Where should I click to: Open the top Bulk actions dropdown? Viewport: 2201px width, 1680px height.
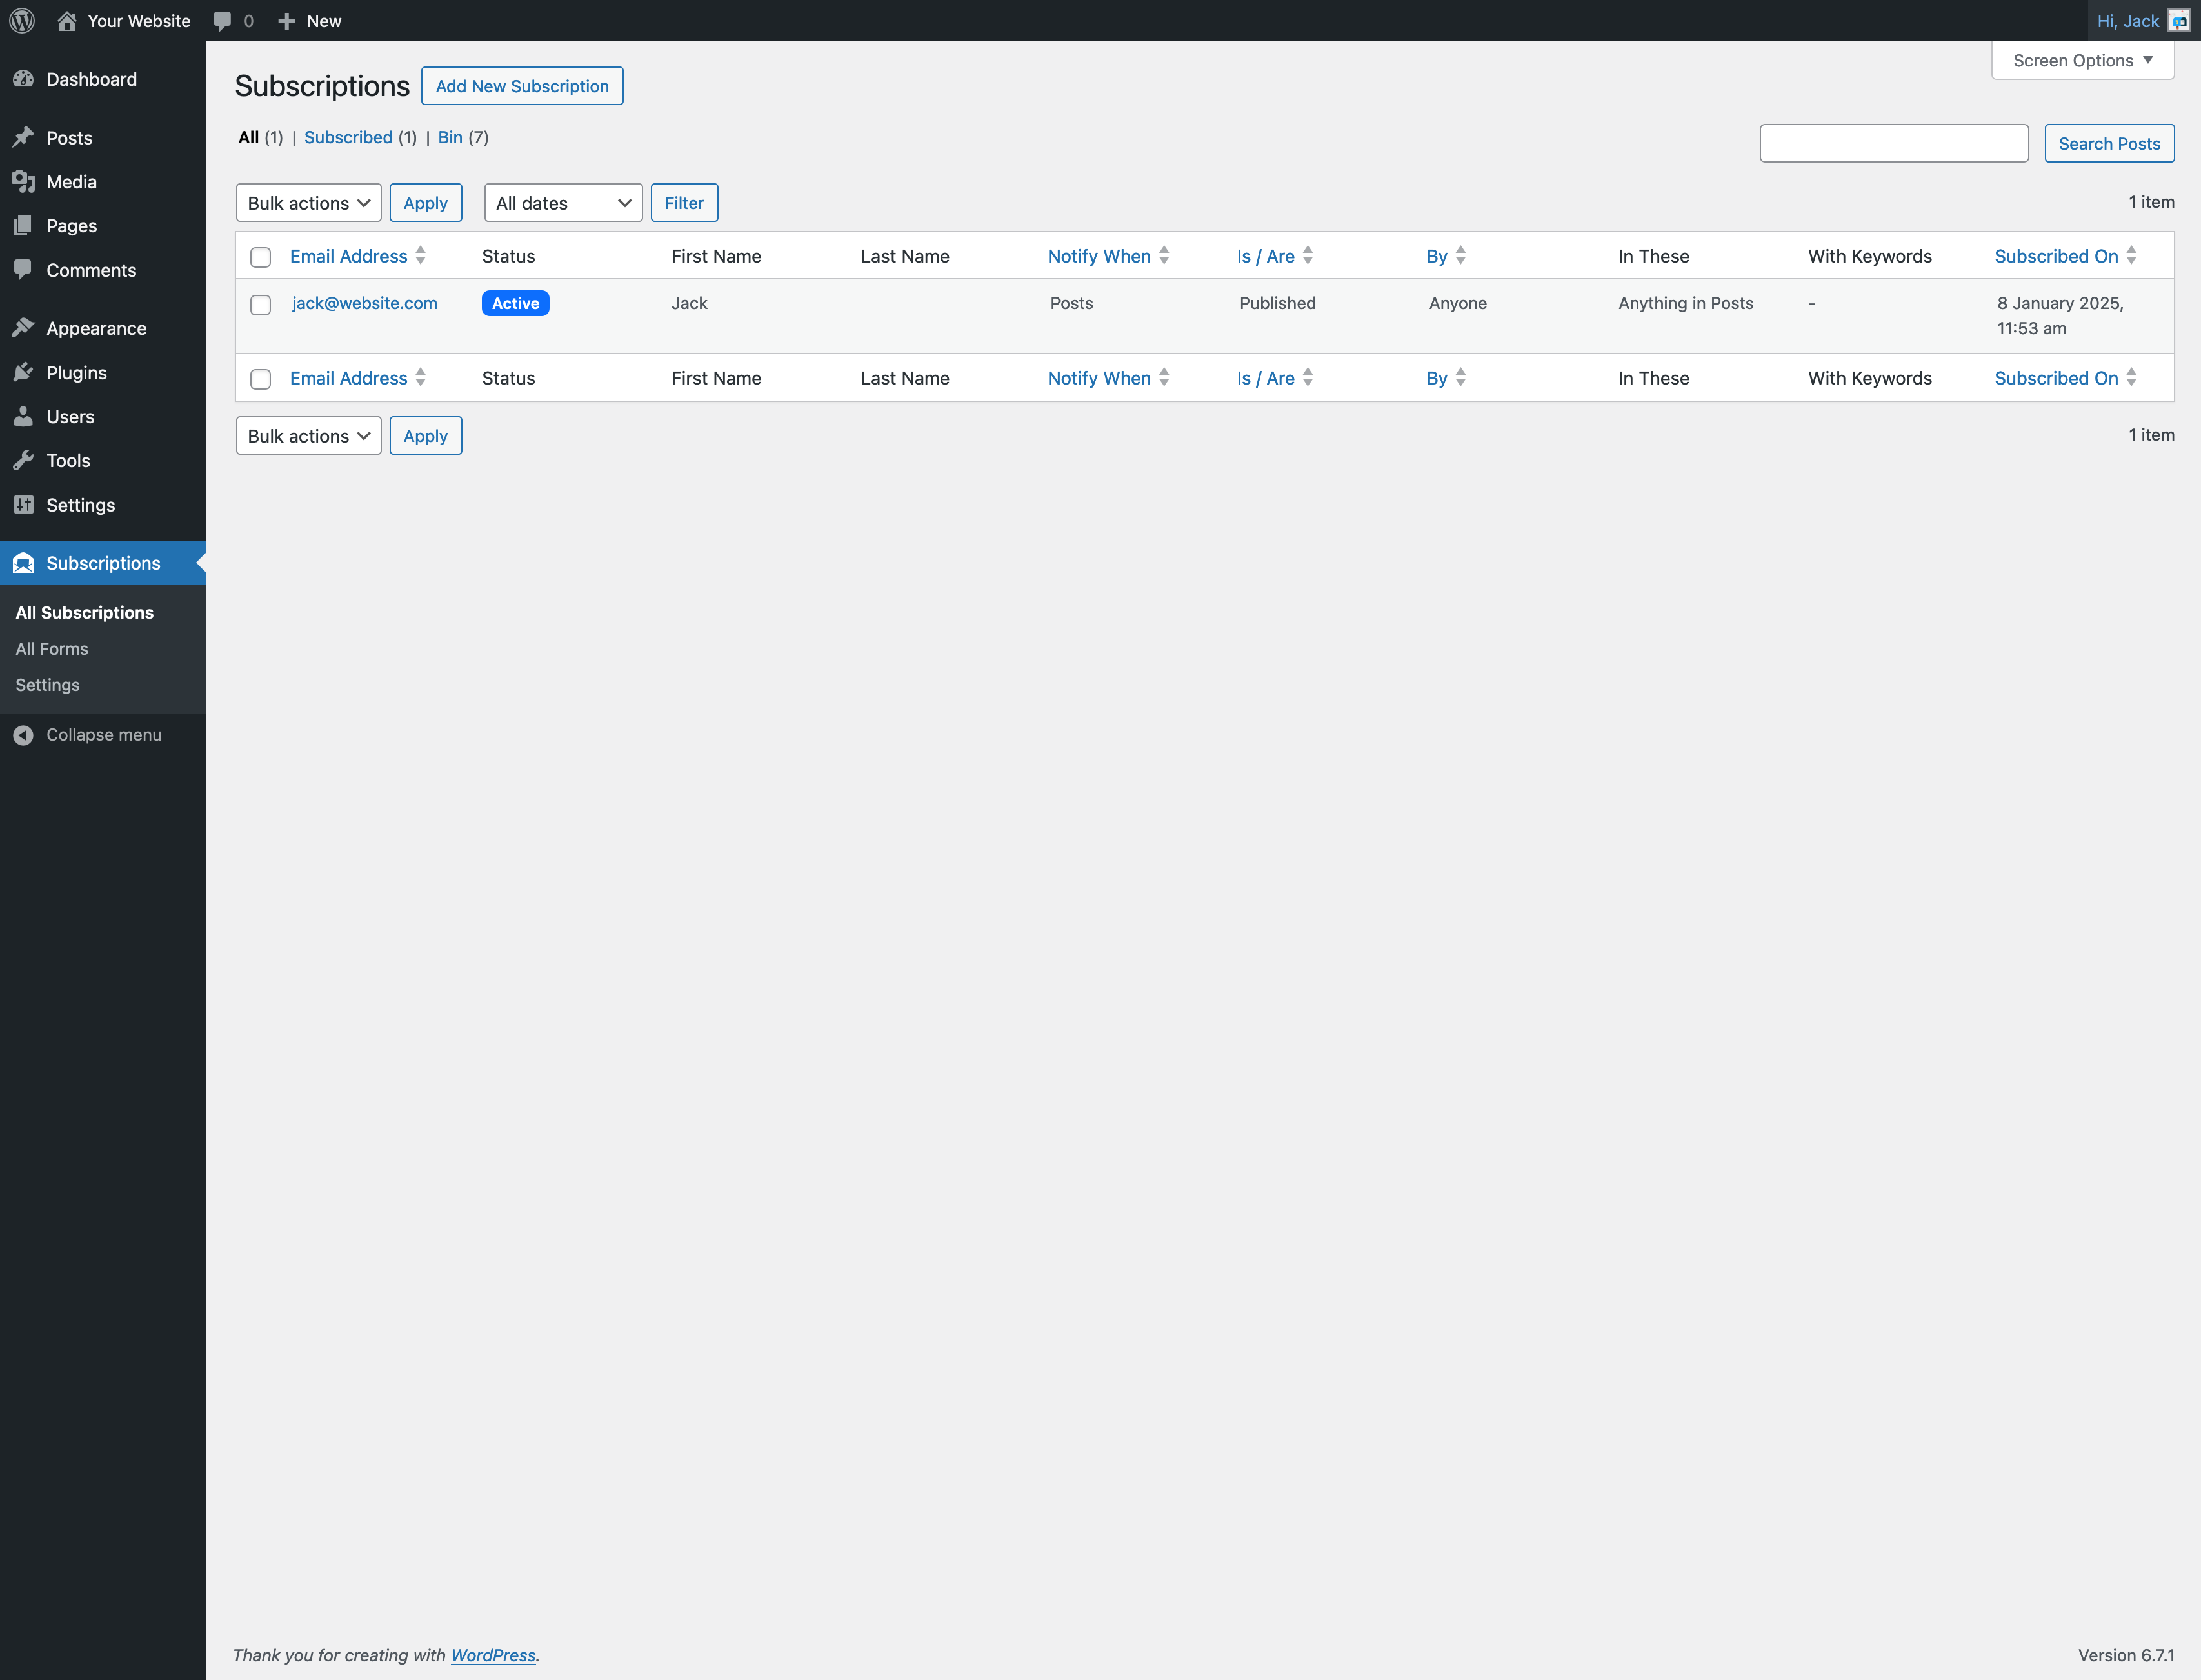click(309, 203)
